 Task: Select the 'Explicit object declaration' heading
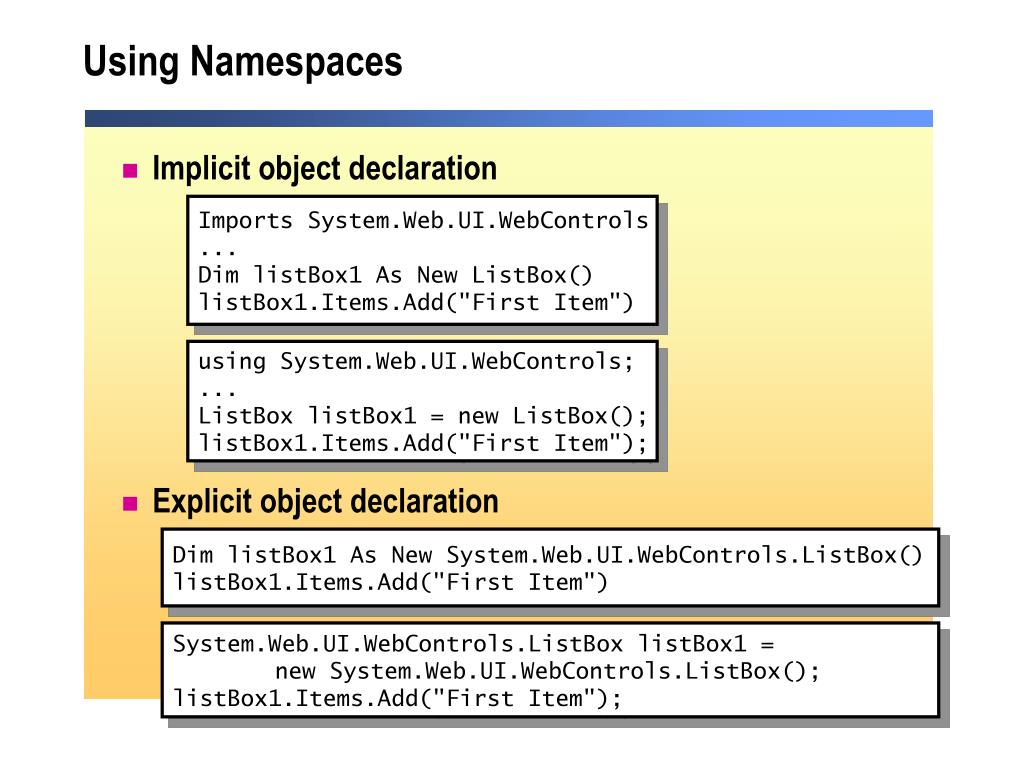(325, 502)
